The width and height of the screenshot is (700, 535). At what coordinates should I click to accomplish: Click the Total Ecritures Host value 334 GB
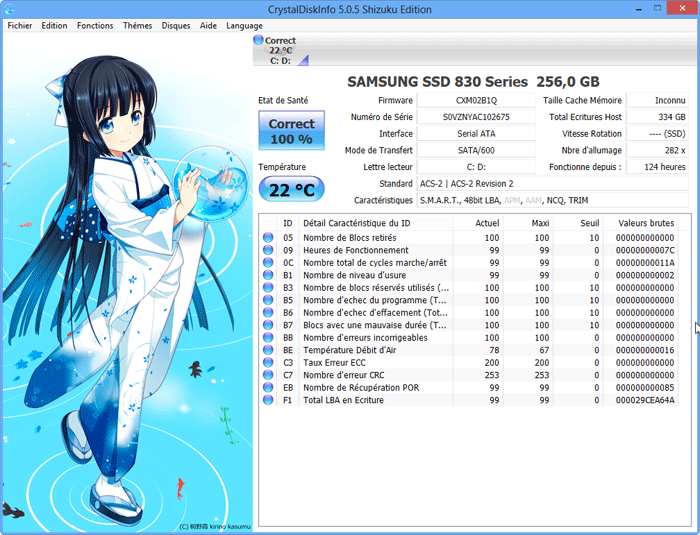coord(657,117)
